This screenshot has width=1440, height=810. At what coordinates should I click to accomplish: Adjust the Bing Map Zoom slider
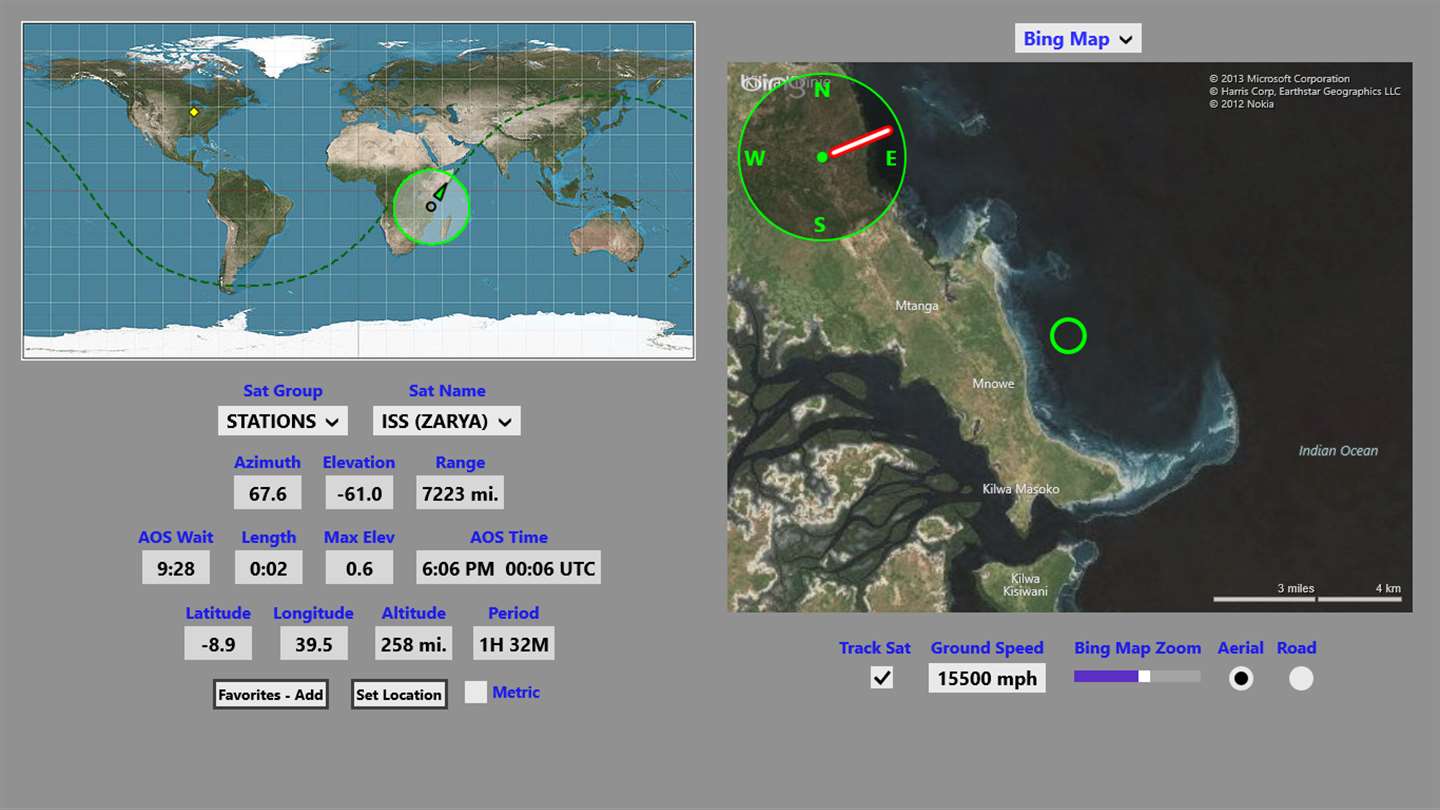[1137, 677]
